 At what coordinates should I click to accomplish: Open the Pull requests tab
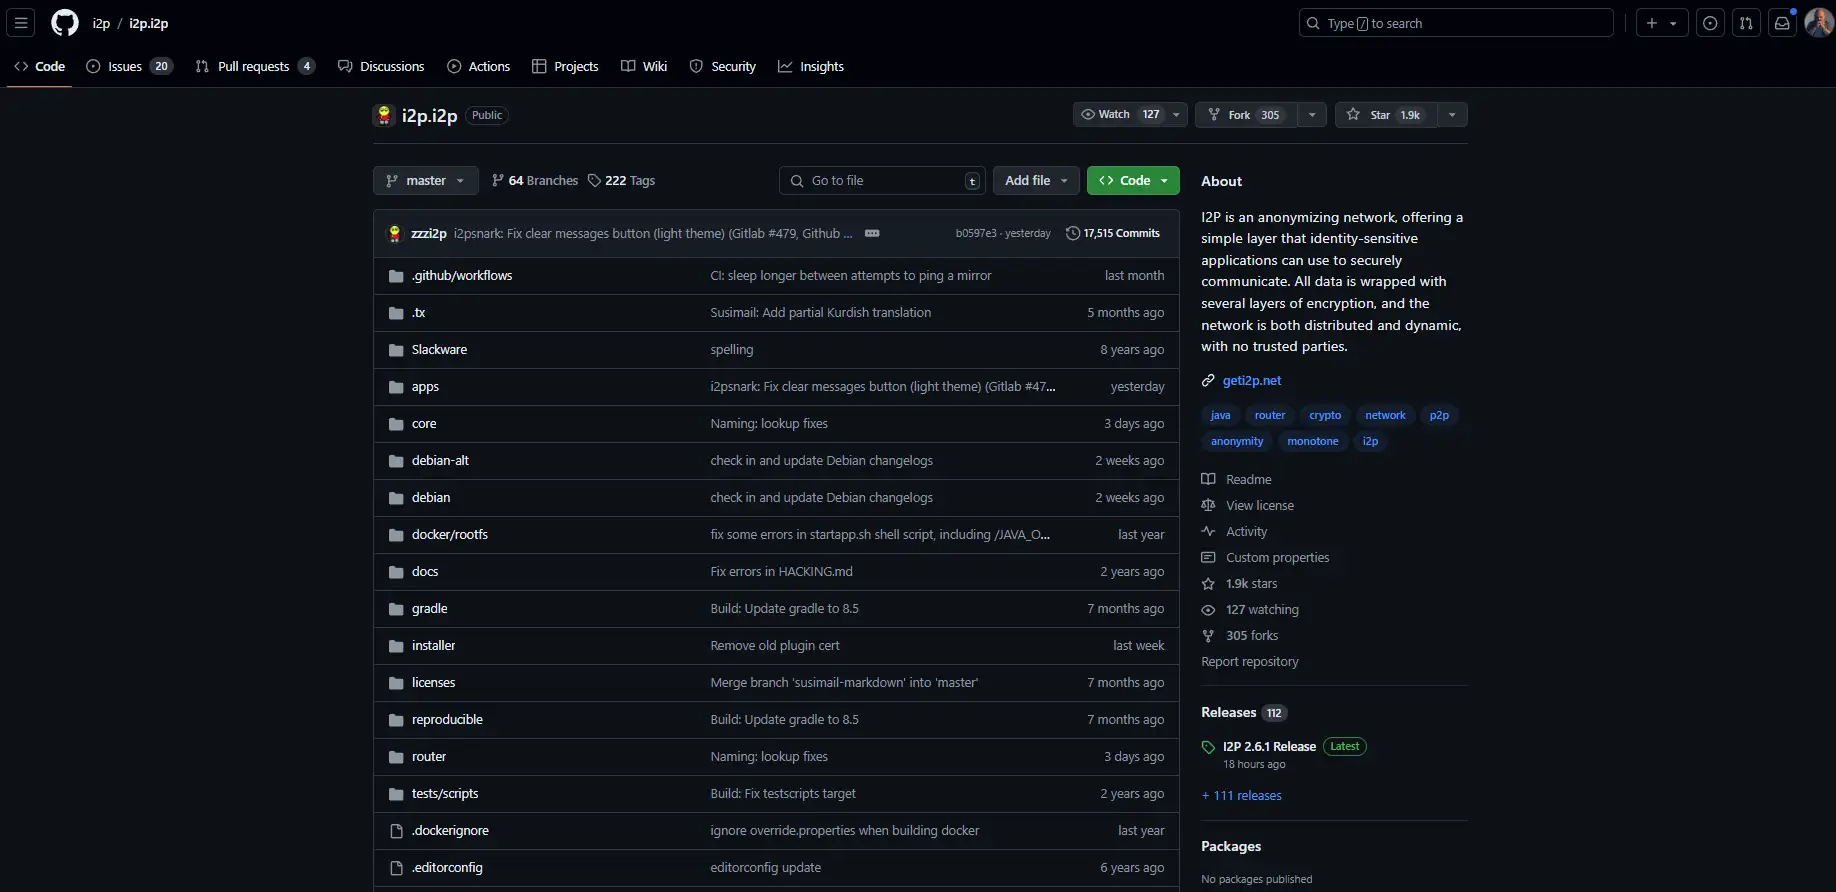255,66
